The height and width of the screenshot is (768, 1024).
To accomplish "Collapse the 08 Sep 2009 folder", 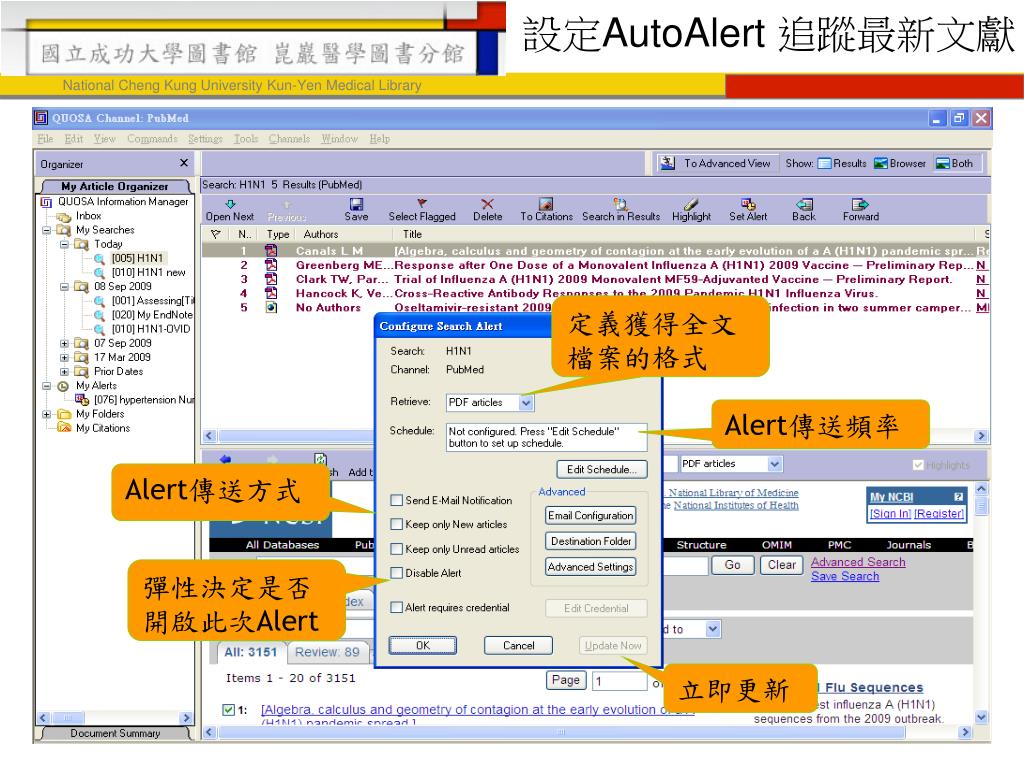I will pos(64,287).
